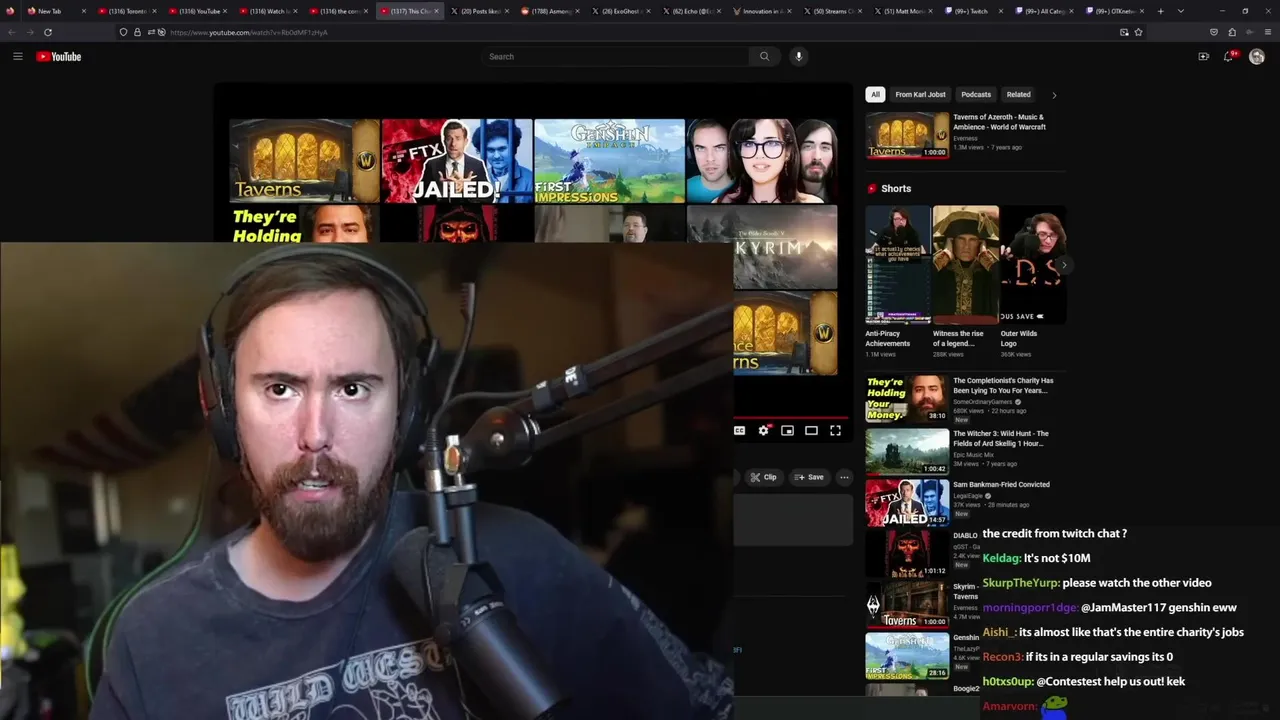The image size is (1280, 720).
Task: Click the YouTube search input field
Action: [x=615, y=57]
